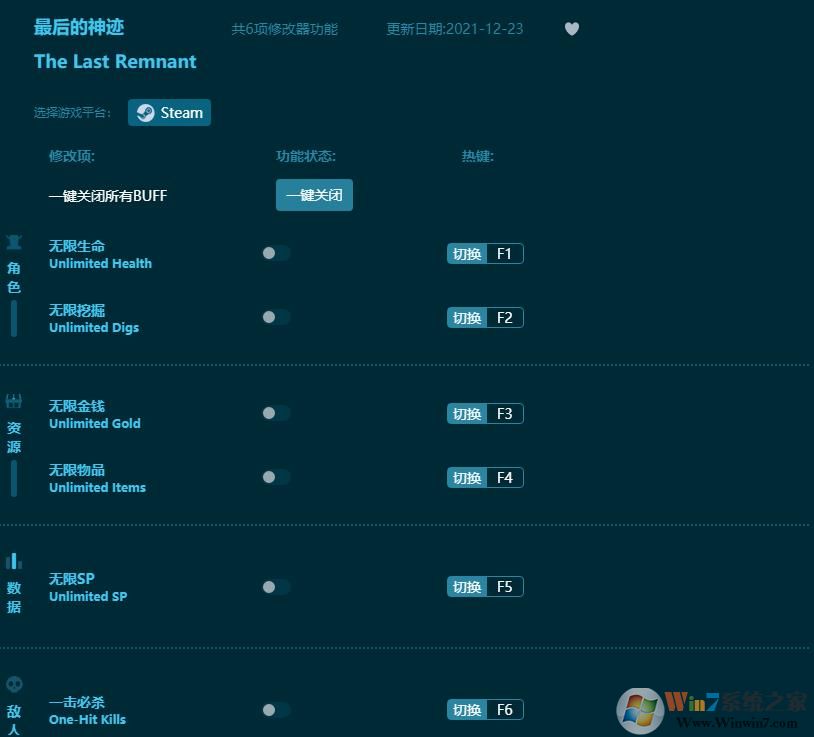Select the crown icon for 角色 category

tap(14, 241)
